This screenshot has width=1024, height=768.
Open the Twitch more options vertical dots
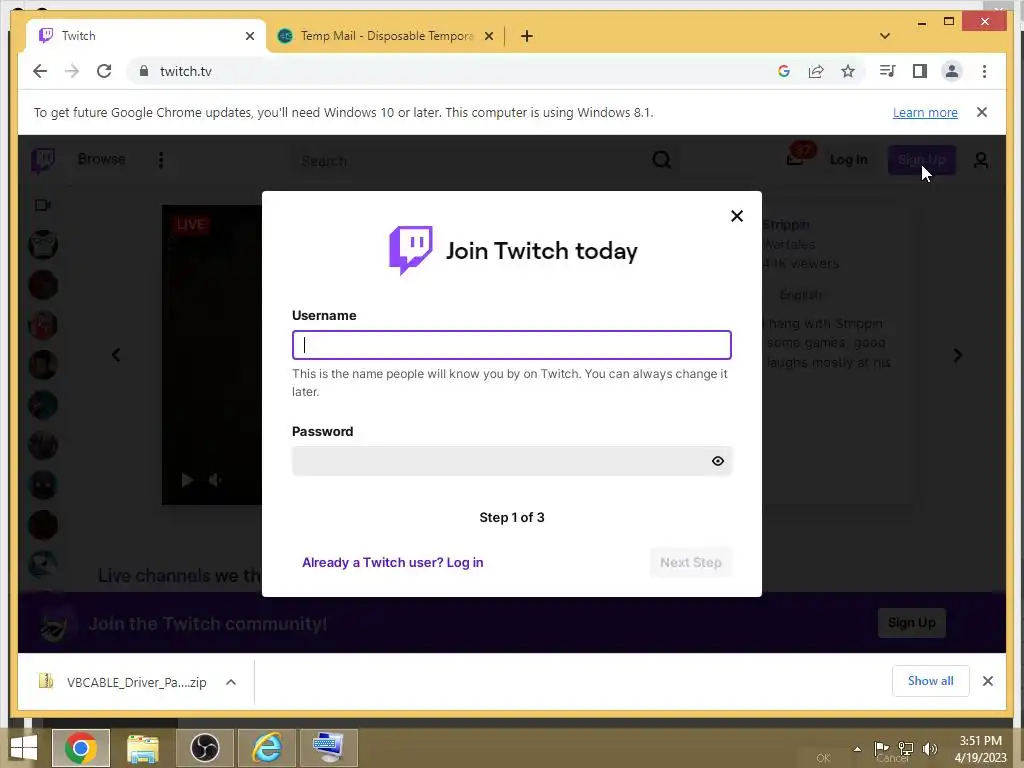(161, 160)
